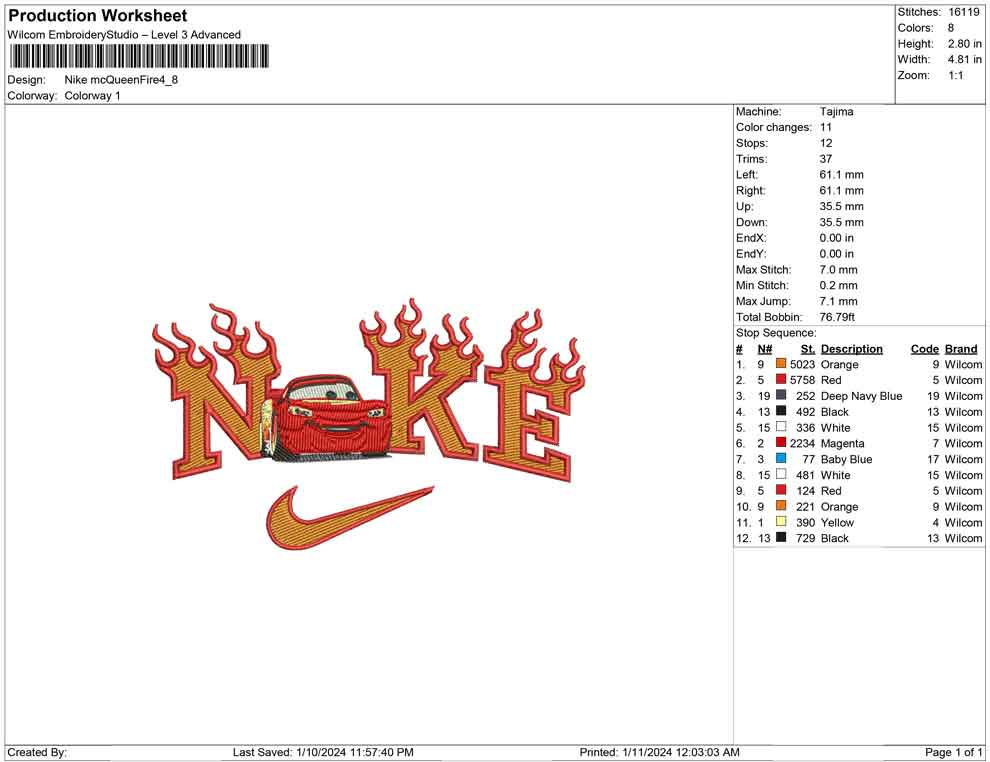The height and width of the screenshot is (762, 990).
Task: Click the orange swatch for stop 1
Action: 781,365
